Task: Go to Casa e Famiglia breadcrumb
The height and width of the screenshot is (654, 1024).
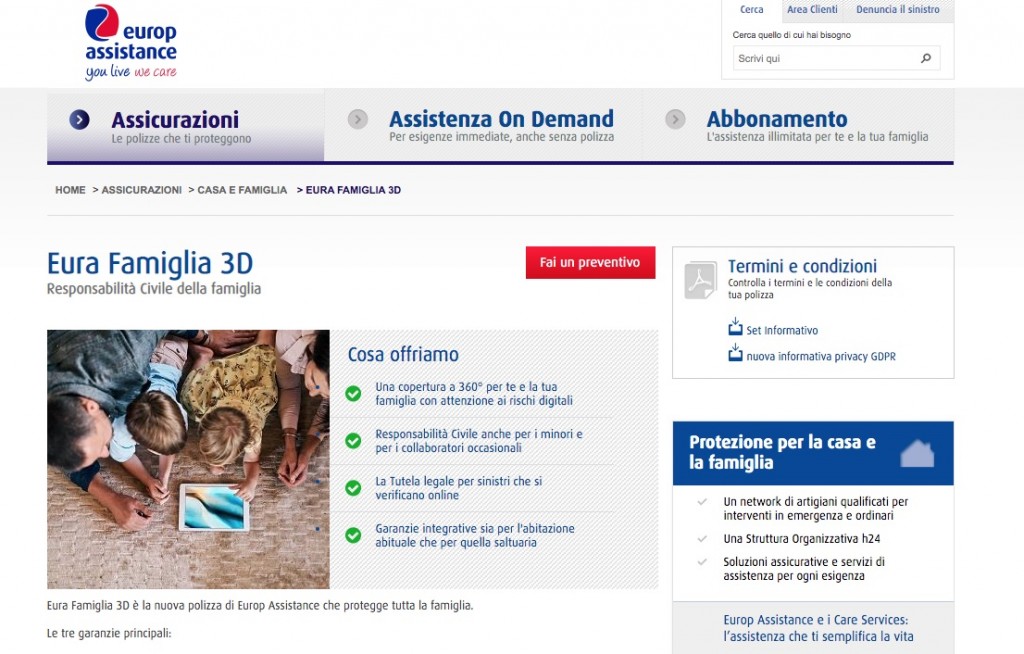Action: (242, 190)
